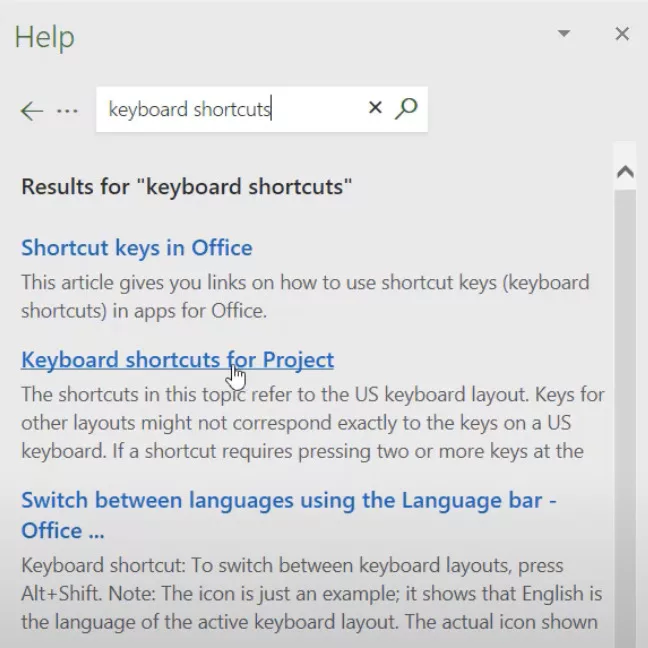Close the Help pane
This screenshot has width=648, height=648.
coord(622,33)
